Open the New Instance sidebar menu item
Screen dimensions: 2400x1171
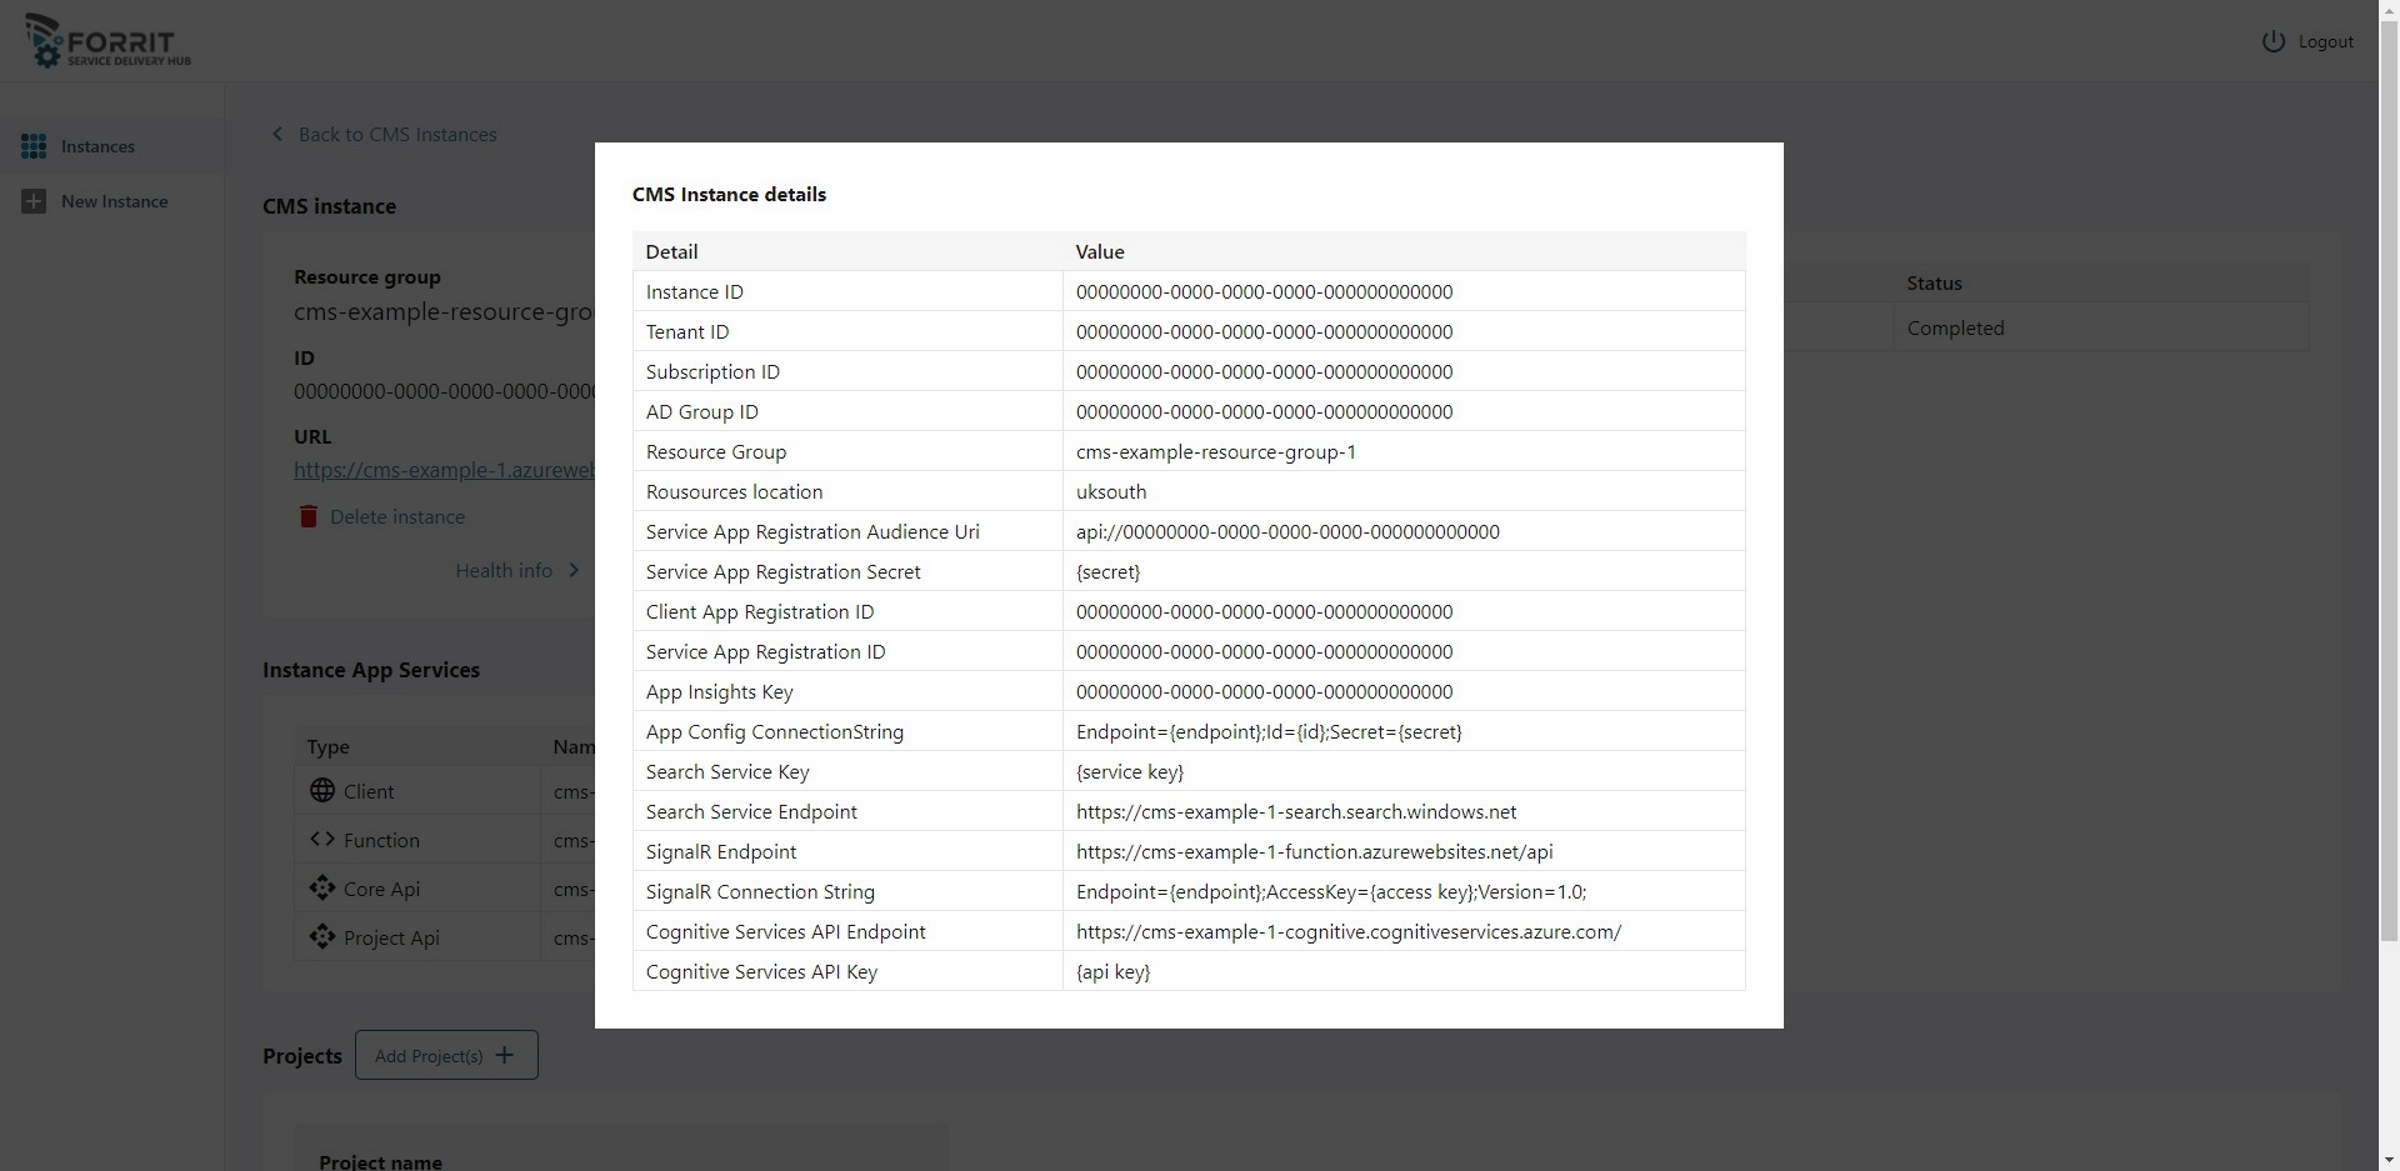point(114,201)
